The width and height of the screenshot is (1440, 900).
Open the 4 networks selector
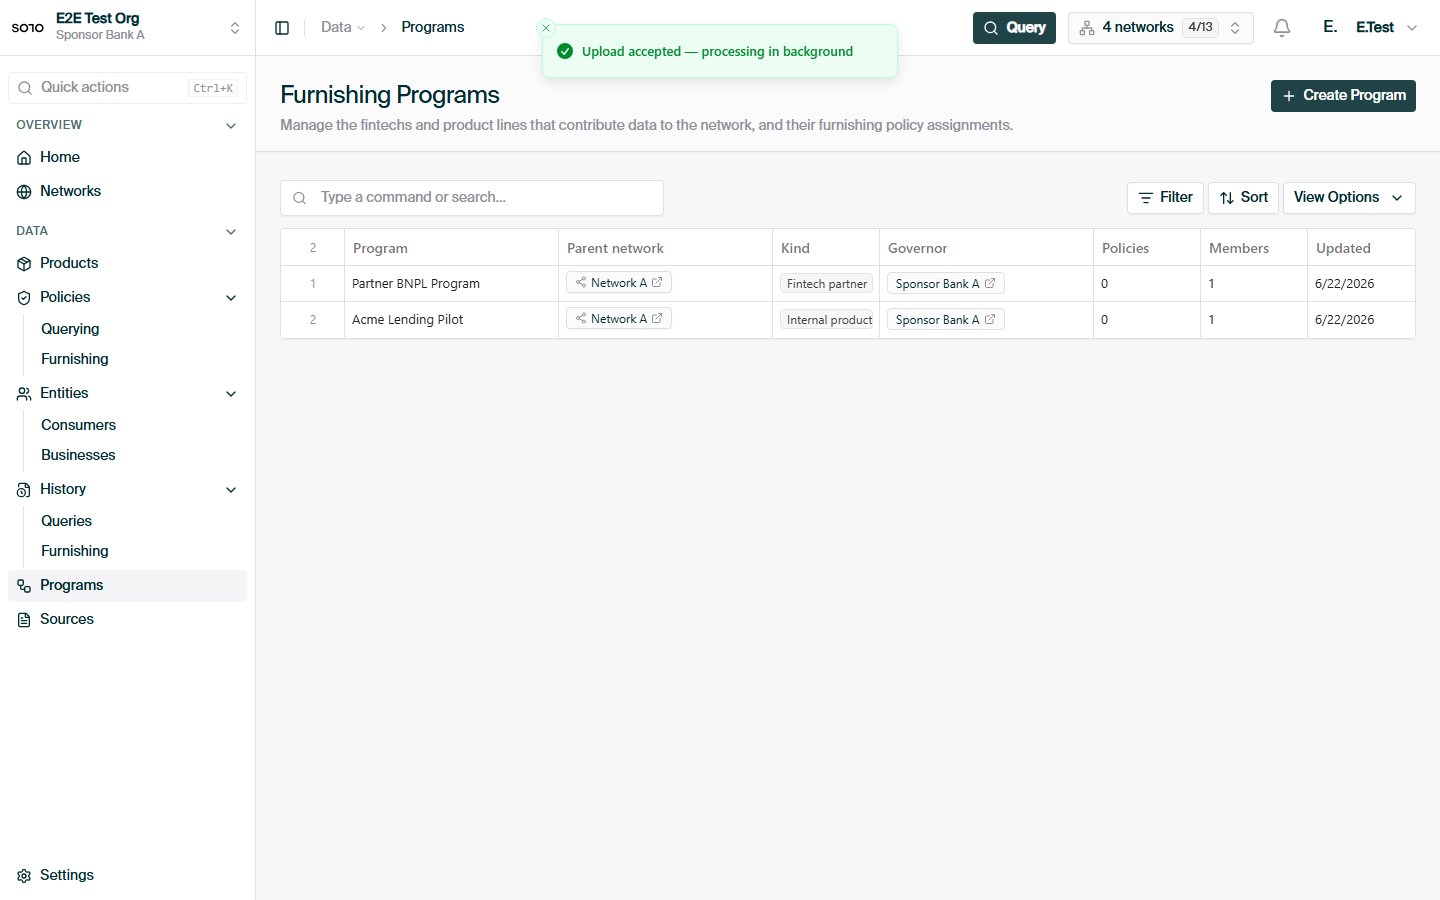click(1161, 28)
